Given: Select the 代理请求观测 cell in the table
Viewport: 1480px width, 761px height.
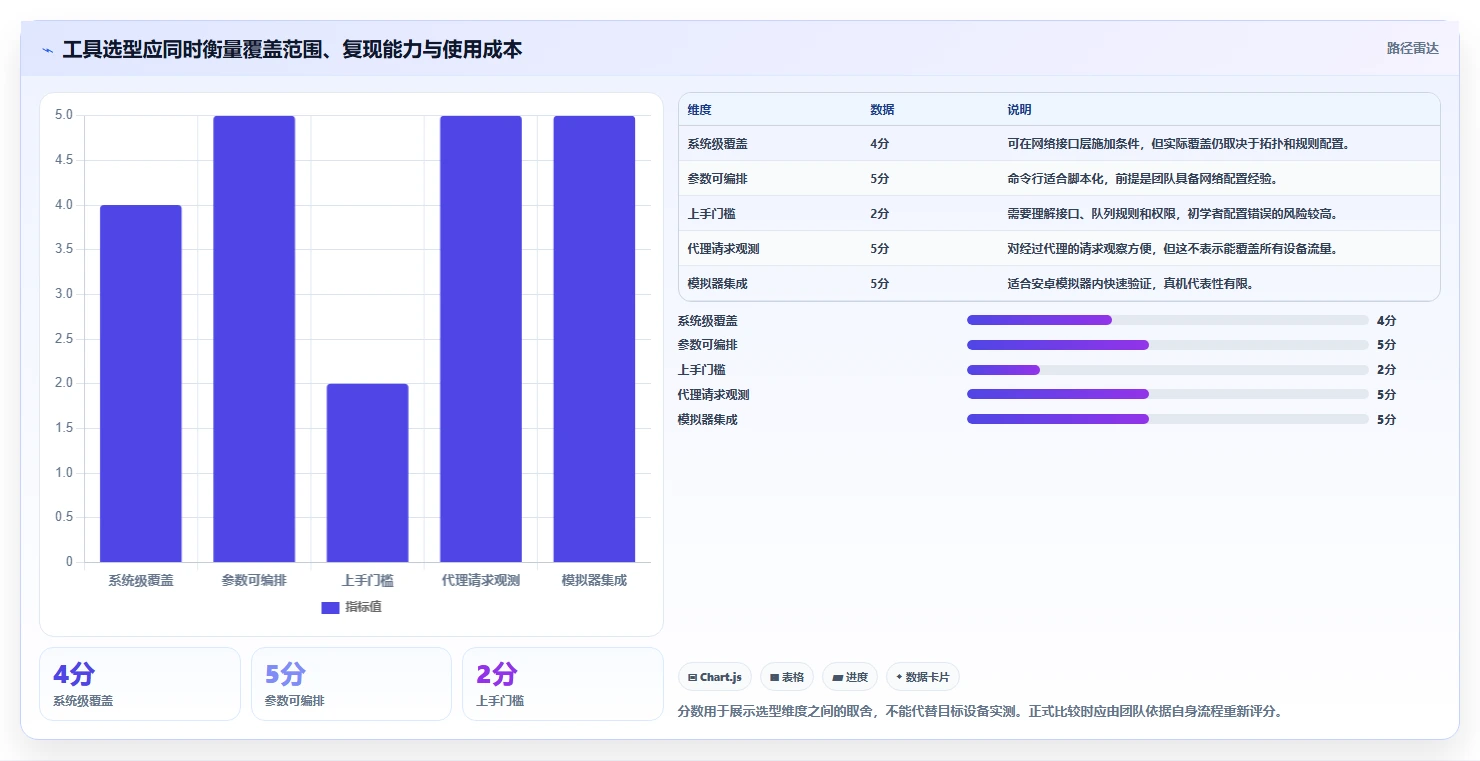Looking at the screenshot, I should coord(723,249).
